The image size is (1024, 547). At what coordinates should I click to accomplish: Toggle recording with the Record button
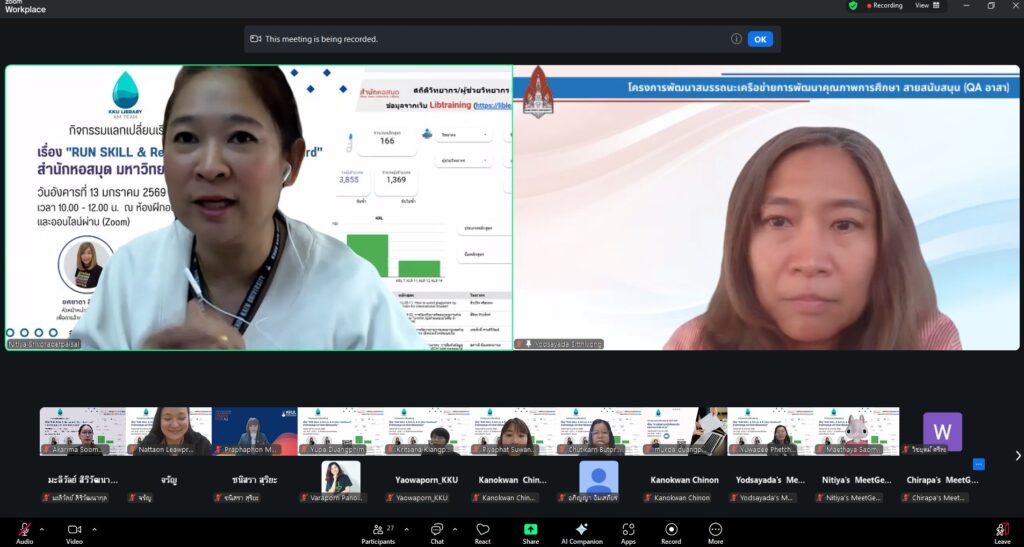[671, 531]
